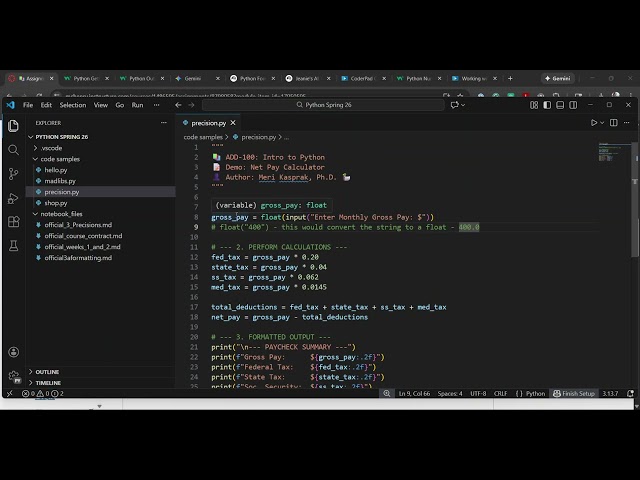Image resolution: width=640 pixels, height=480 pixels.
Task: Open the Selection menu
Action: 73,105
